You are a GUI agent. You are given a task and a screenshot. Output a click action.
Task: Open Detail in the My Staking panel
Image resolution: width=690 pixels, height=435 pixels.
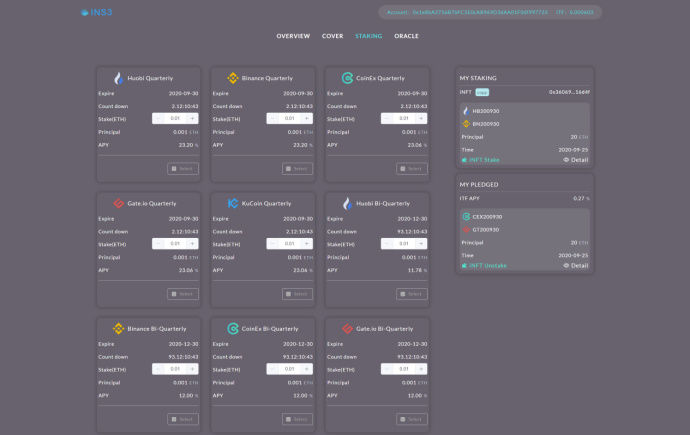[576, 160]
